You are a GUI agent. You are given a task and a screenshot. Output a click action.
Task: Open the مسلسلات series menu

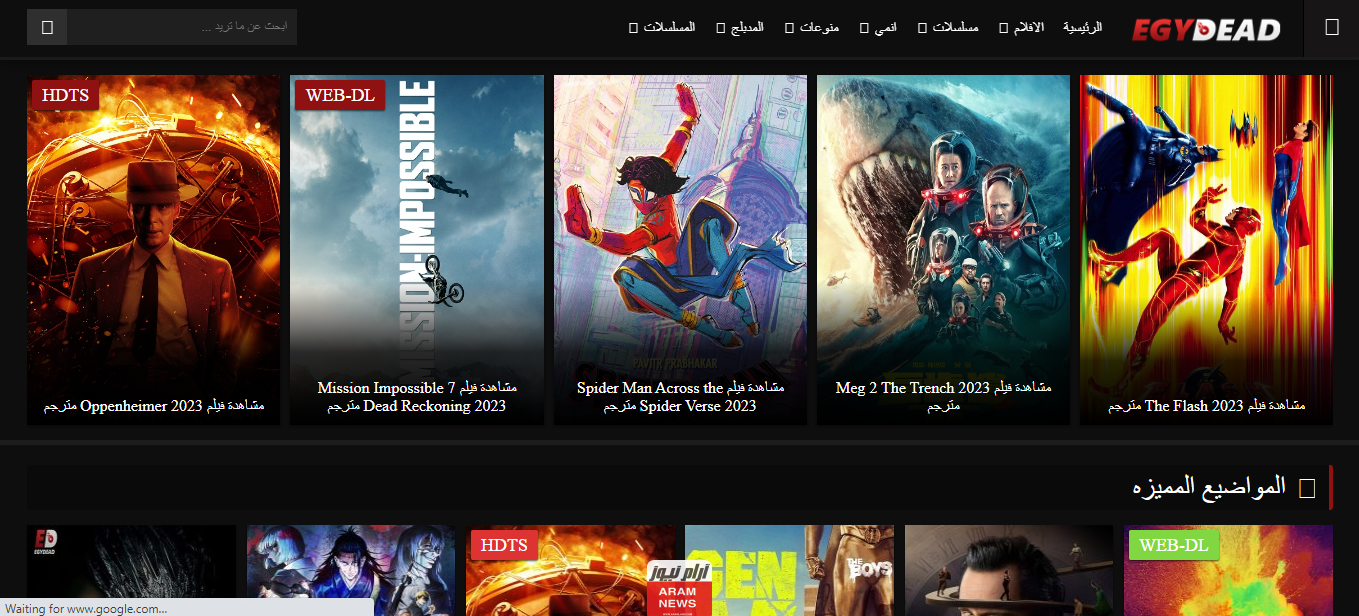pyautogui.click(x=955, y=27)
